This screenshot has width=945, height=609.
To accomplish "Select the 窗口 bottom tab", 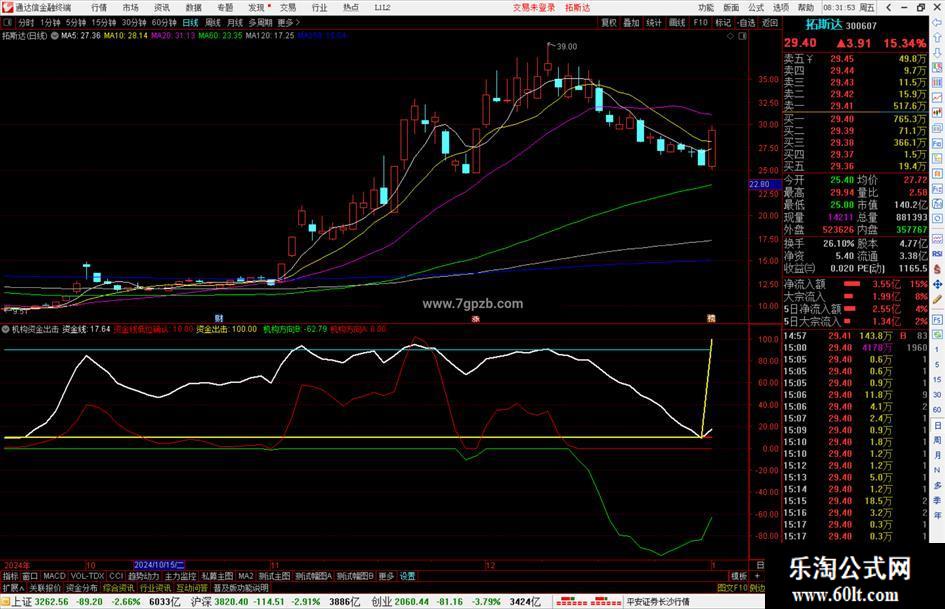I will click(x=30, y=576).
